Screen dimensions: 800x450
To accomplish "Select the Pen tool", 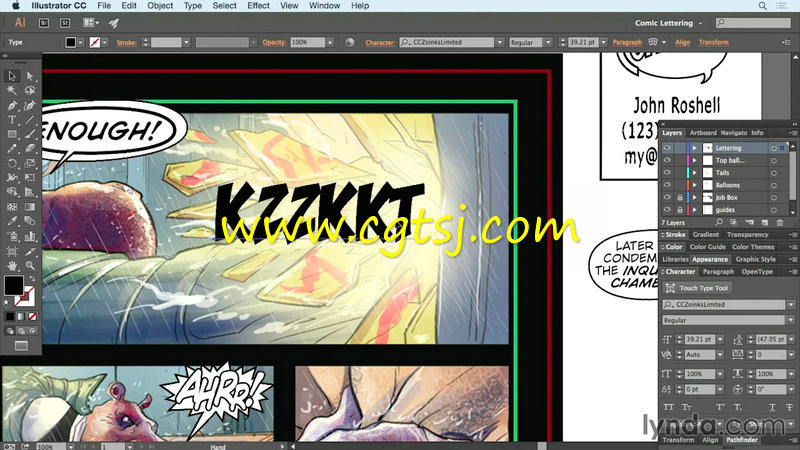I will coord(12,106).
